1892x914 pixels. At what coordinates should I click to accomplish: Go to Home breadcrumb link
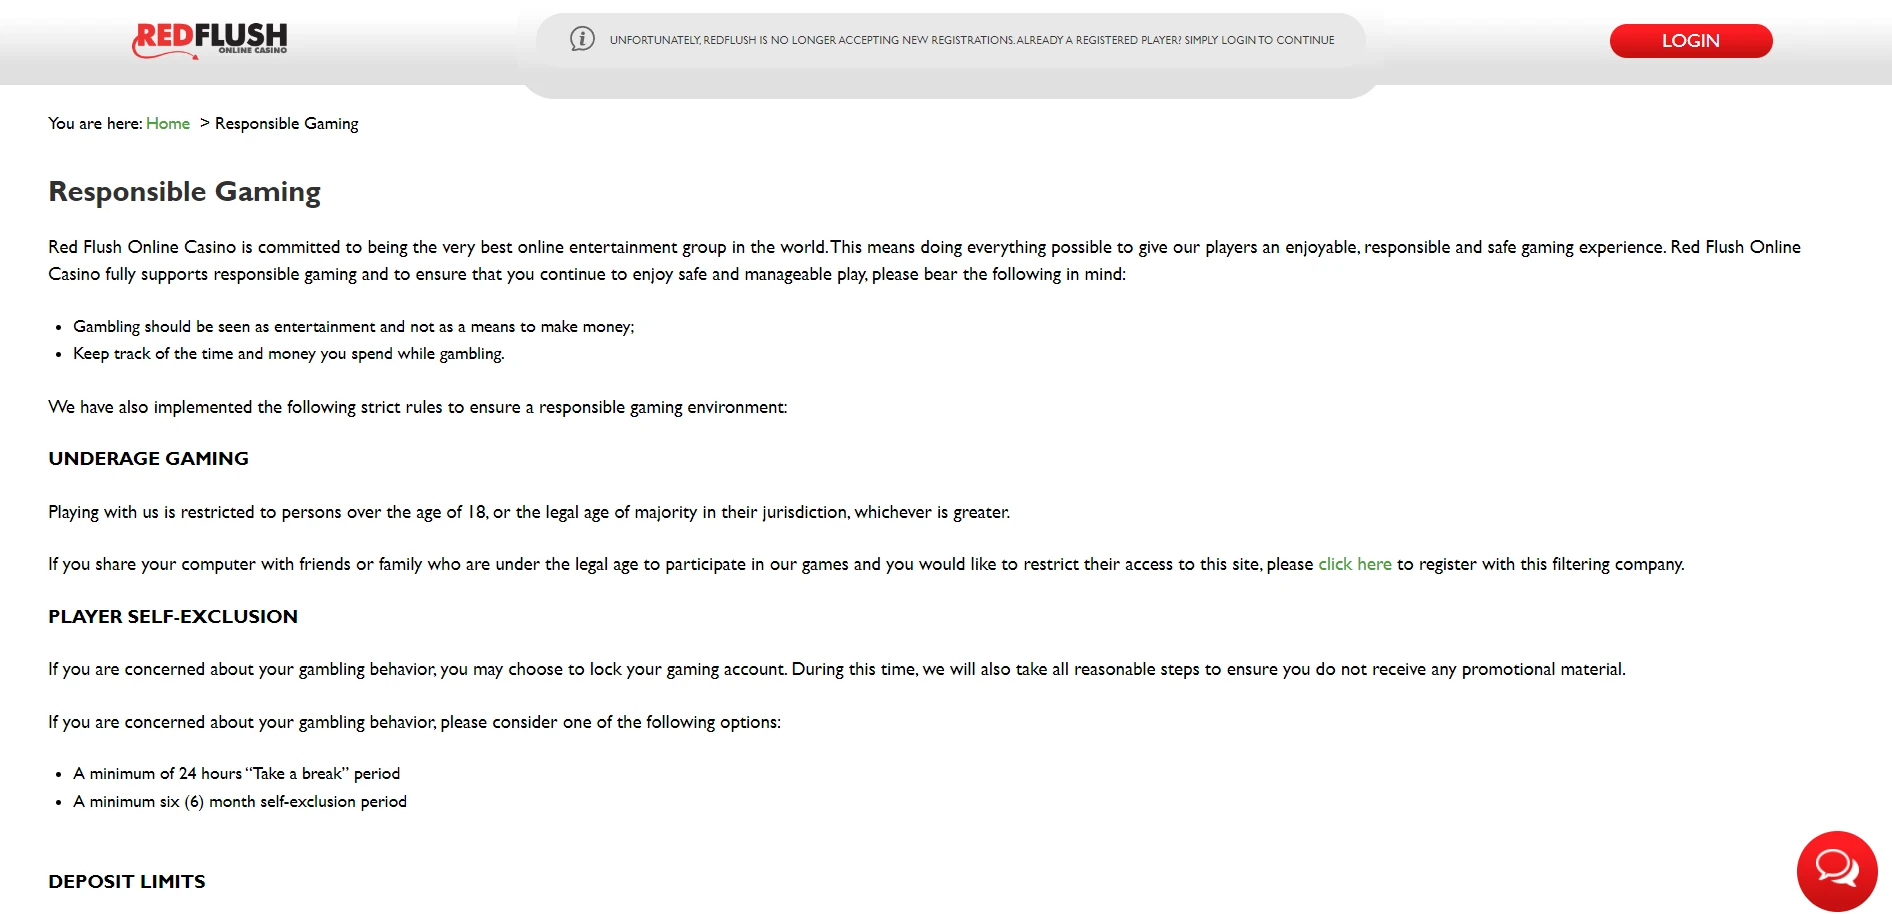pos(168,123)
